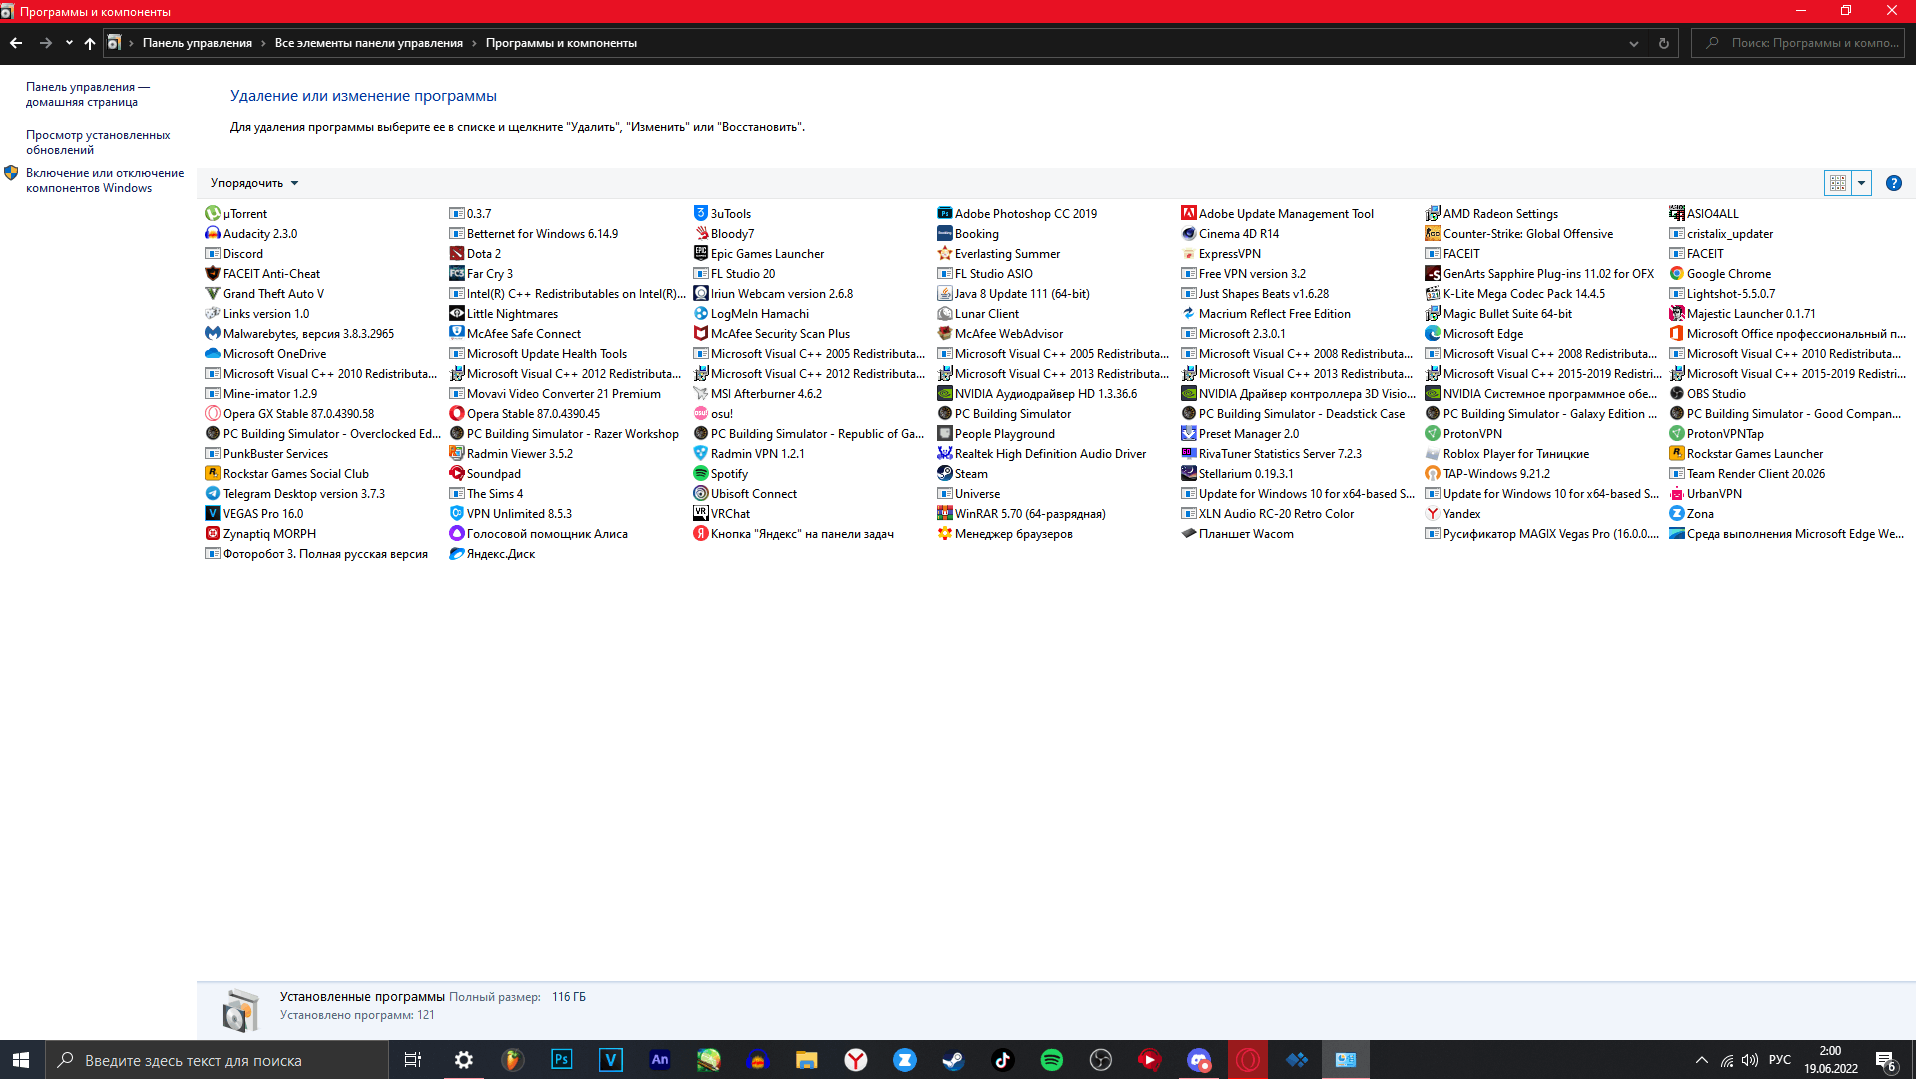Select Far Cry 3 entry
The width and height of the screenshot is (1916, 1079).
481,273
